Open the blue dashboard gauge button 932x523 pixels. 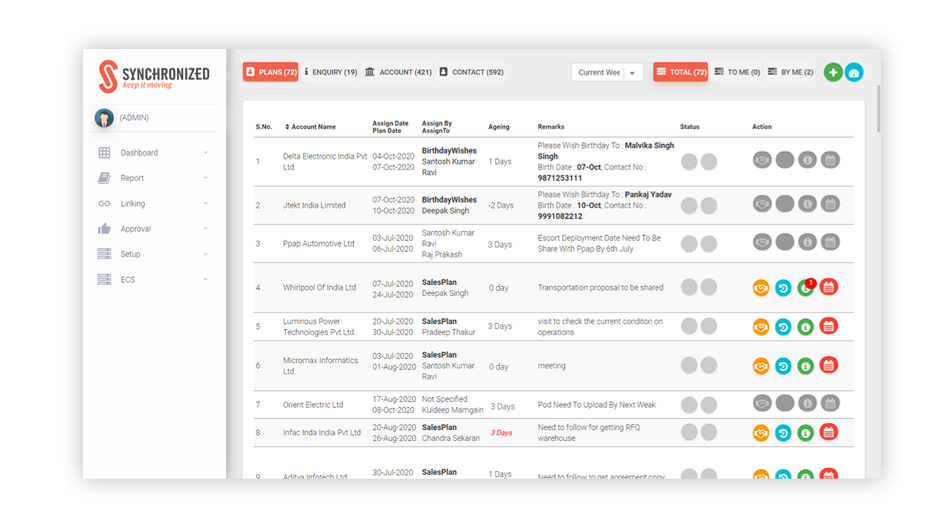854,73
